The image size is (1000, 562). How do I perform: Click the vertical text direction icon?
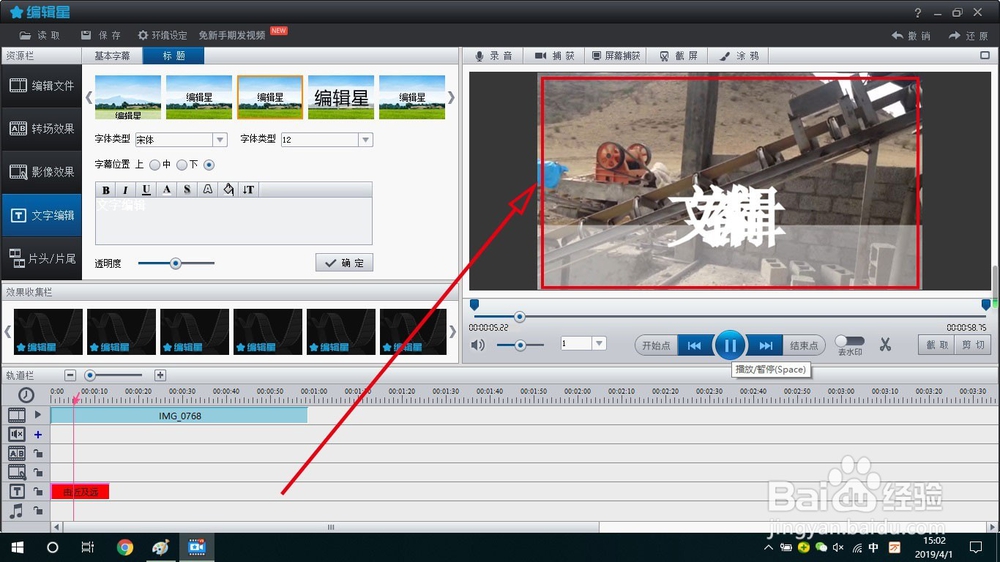click(x=248, y=189)
